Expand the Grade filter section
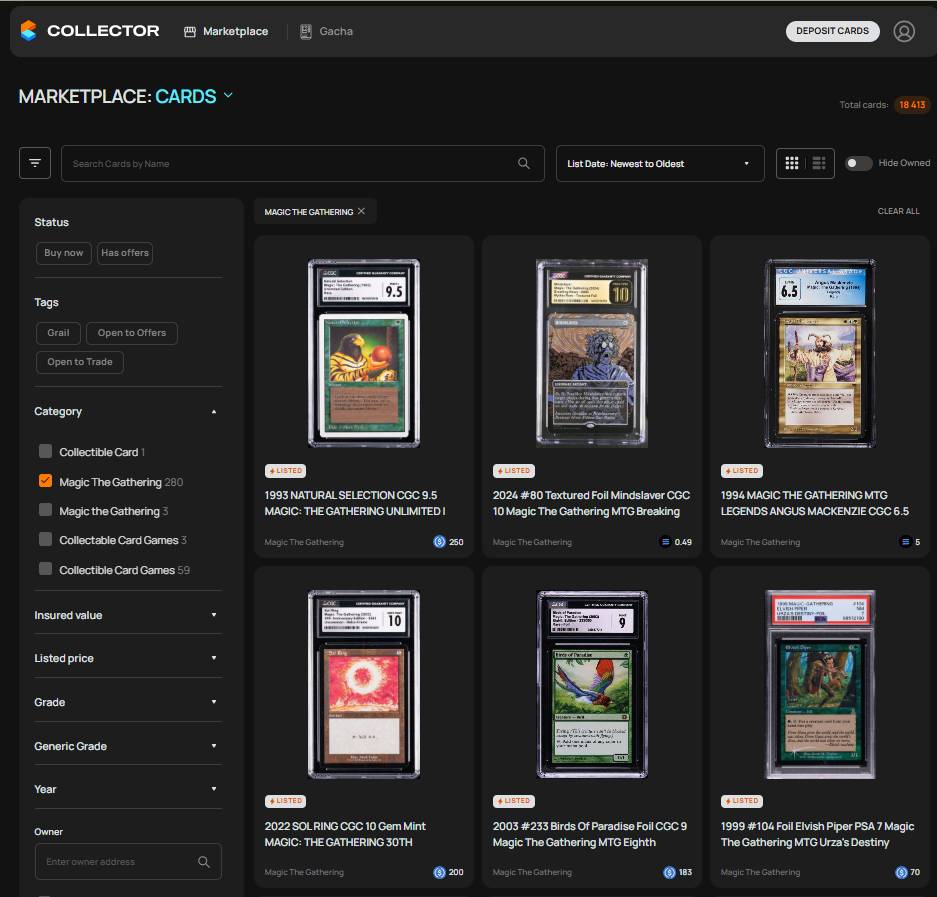Image resolution: width=937 pixels, height=897 pixels. [127, 702]
